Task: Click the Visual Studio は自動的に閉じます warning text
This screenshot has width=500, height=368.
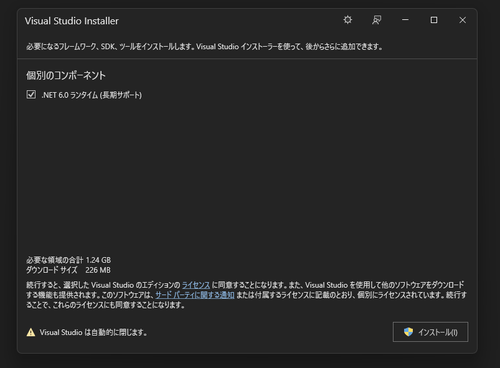Action: (93, 332)
